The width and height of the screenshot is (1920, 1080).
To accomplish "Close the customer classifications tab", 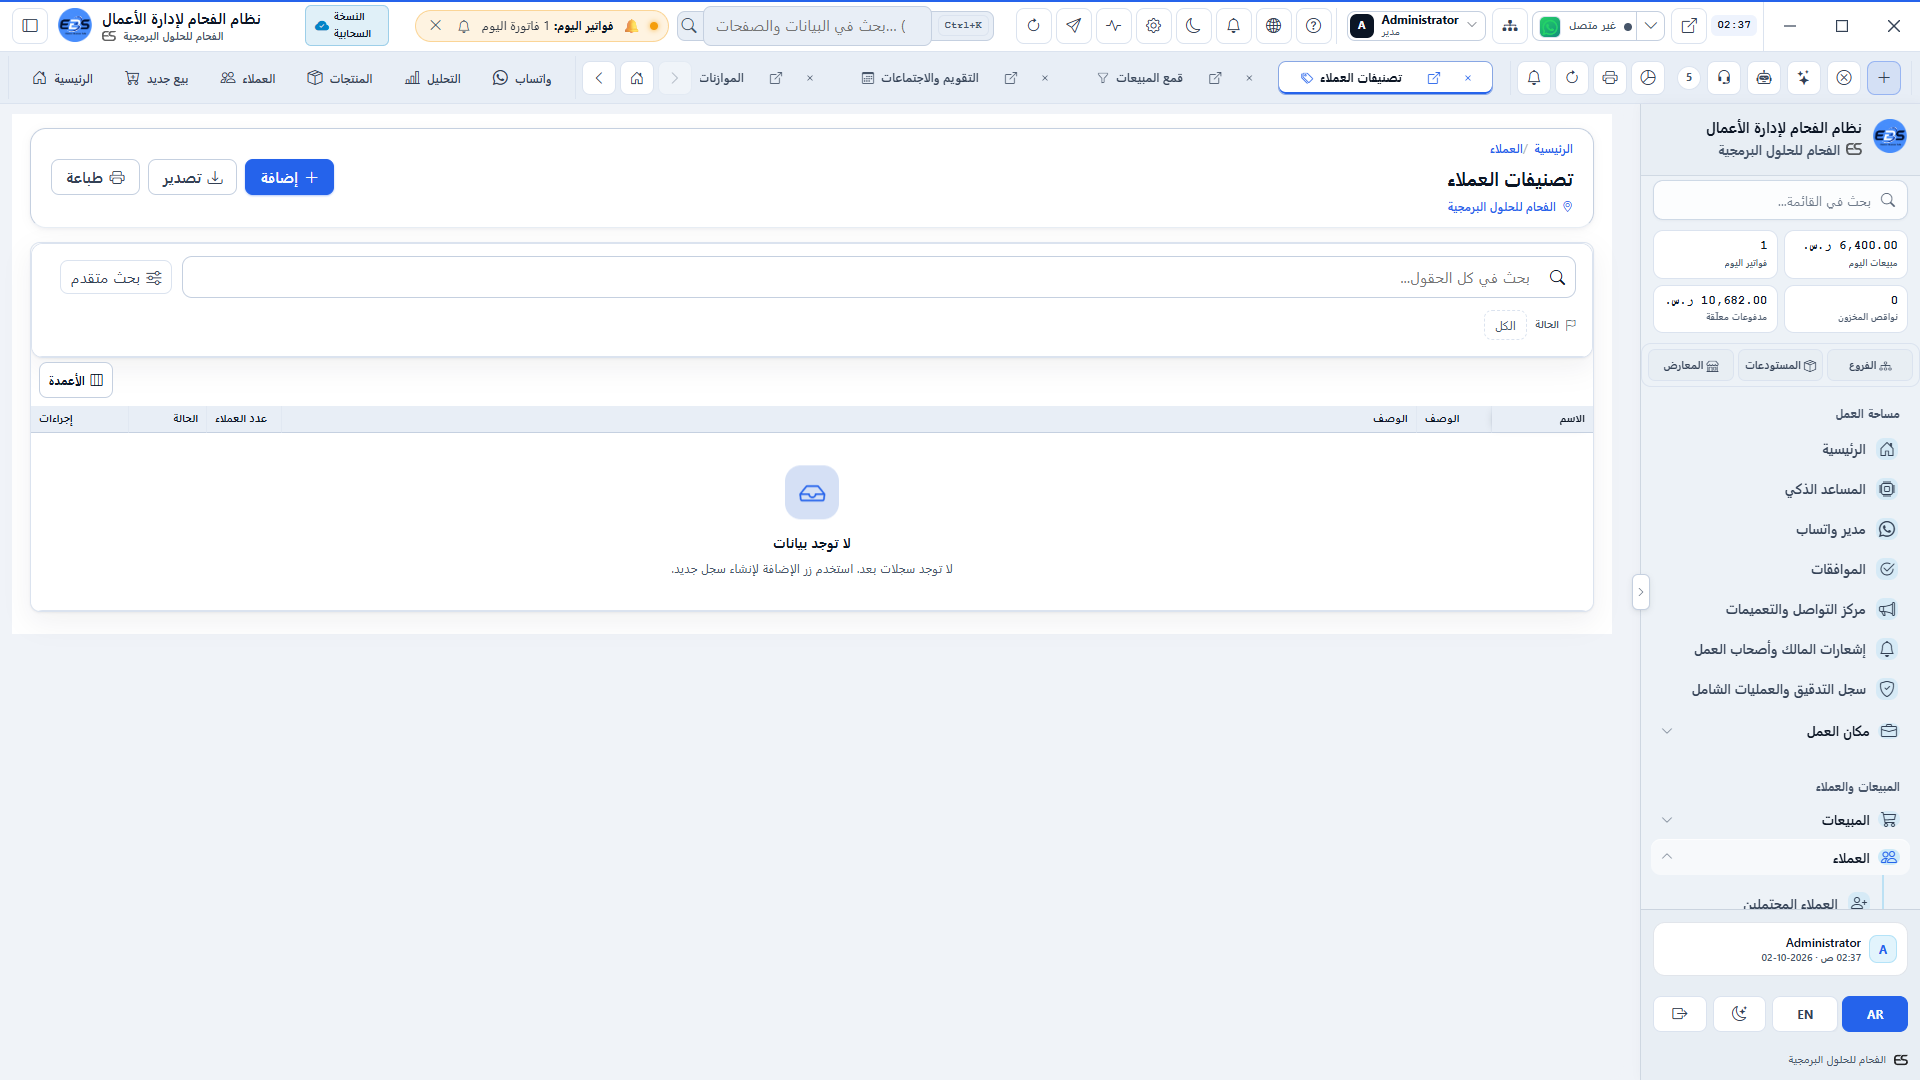I will (x=1467, y=78).
